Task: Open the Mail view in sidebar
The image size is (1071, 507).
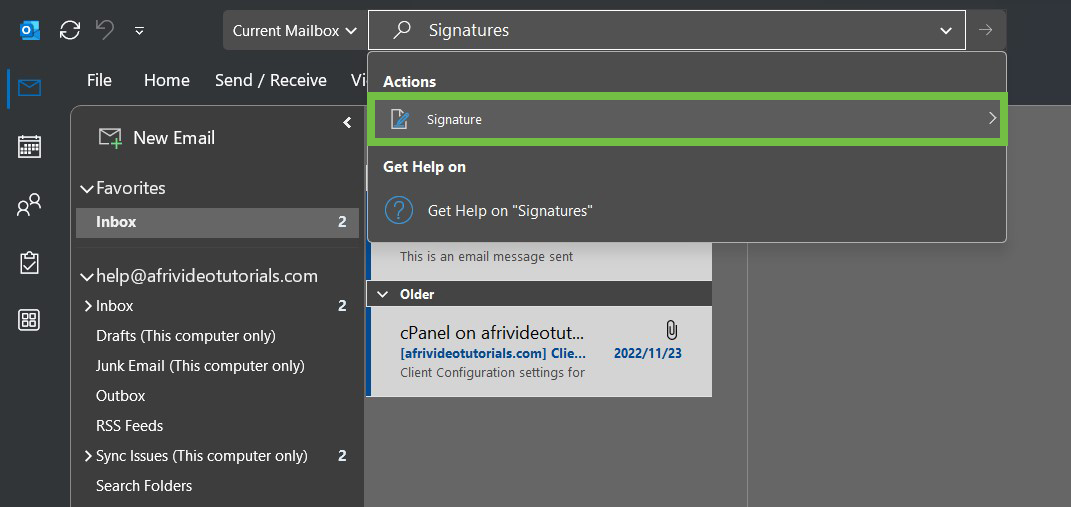Action: [29, 88]
